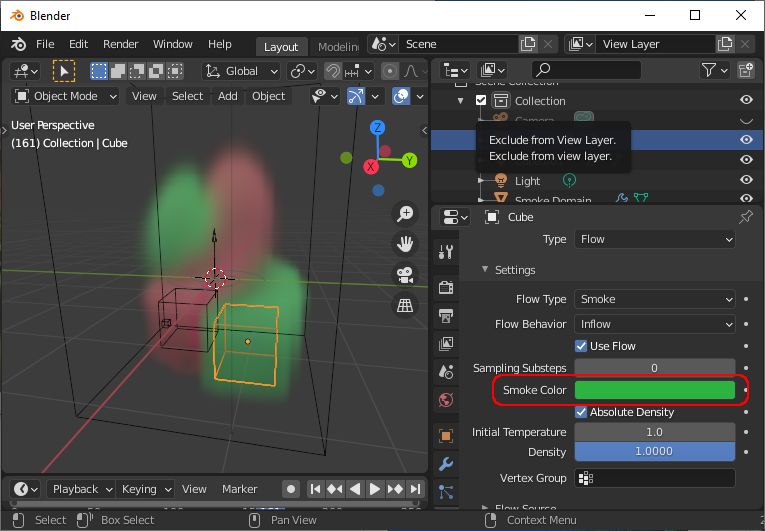Select the Tweak select tool icon
This screenshot has height=531, width=765.
click(x=64, y=71)
